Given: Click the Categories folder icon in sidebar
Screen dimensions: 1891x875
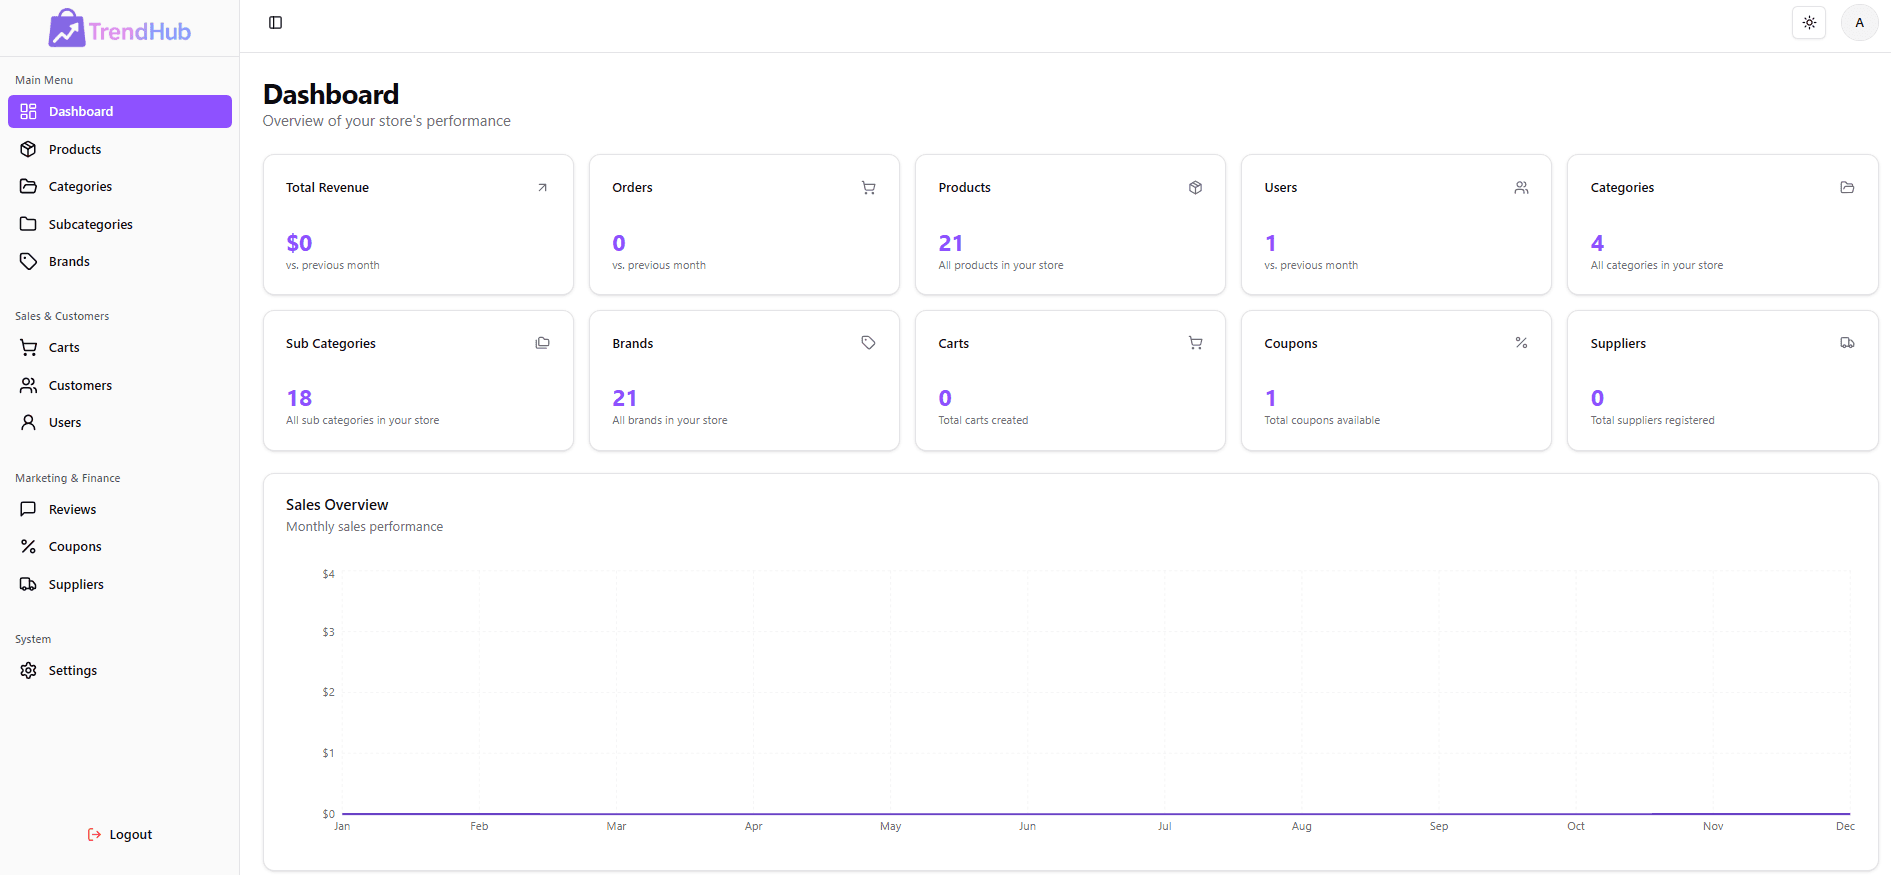Looking at the screenshot, I should (28, 186).
